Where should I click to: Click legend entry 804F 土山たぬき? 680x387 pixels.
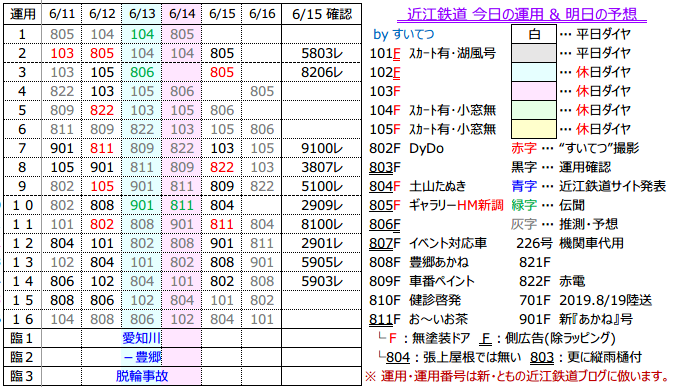(418, 187)
